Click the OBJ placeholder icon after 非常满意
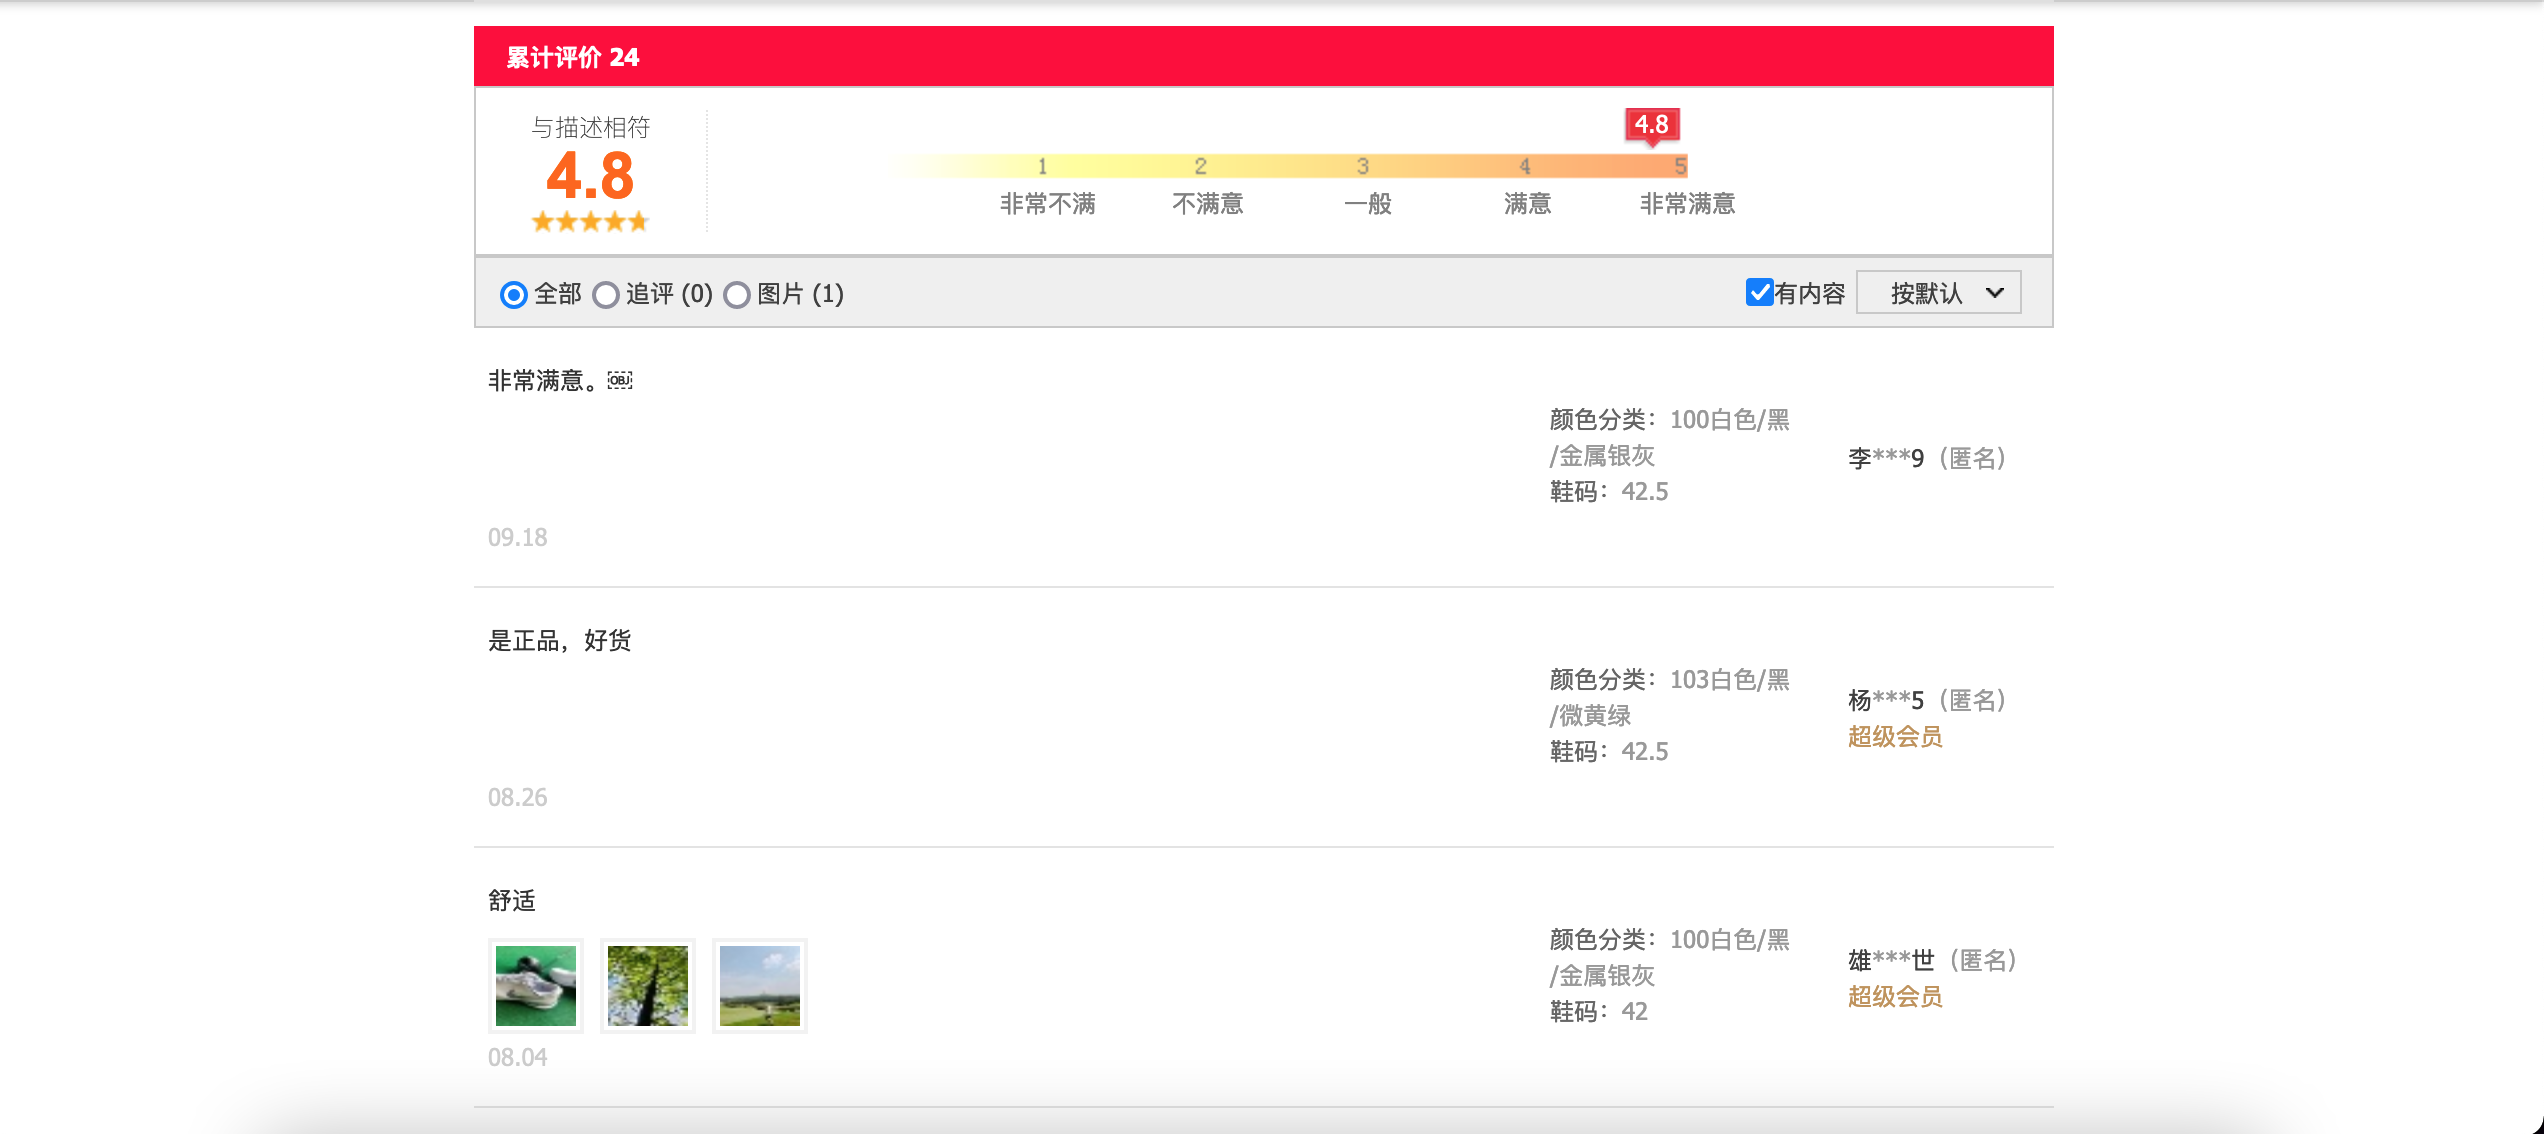The image size is (2544, 1134). 620,380
